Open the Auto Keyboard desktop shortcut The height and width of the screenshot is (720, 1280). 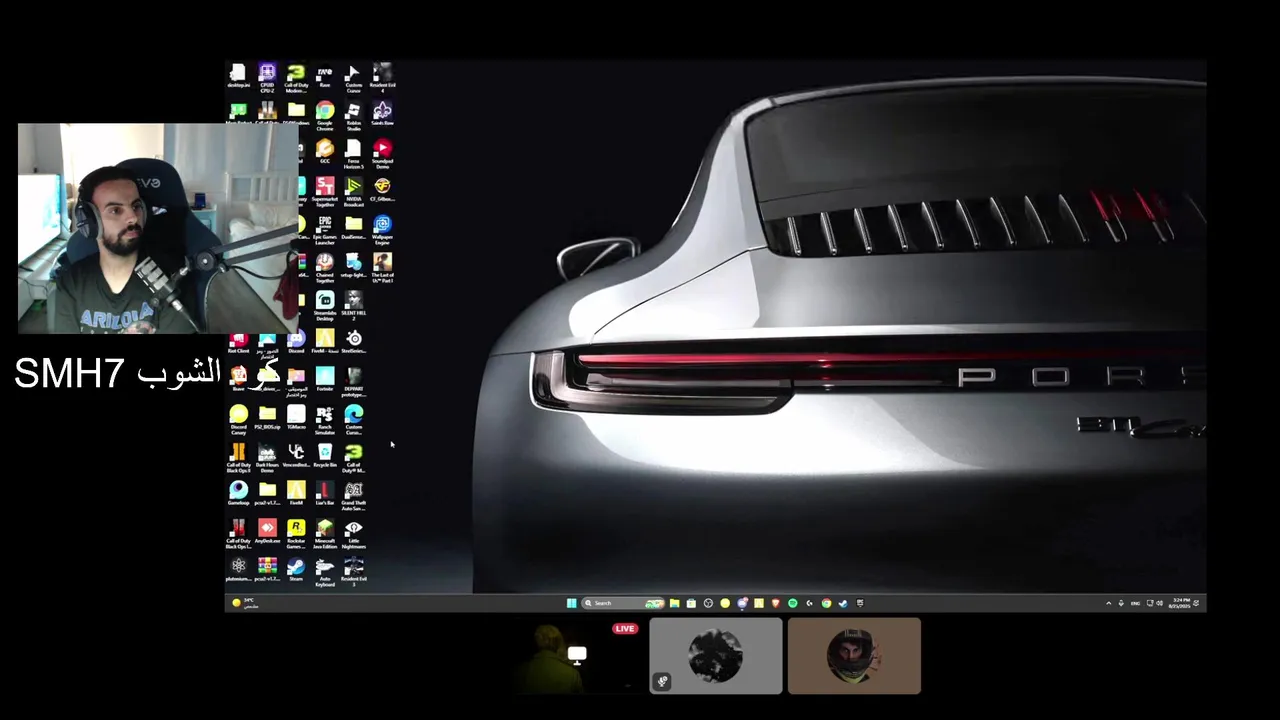325,573
